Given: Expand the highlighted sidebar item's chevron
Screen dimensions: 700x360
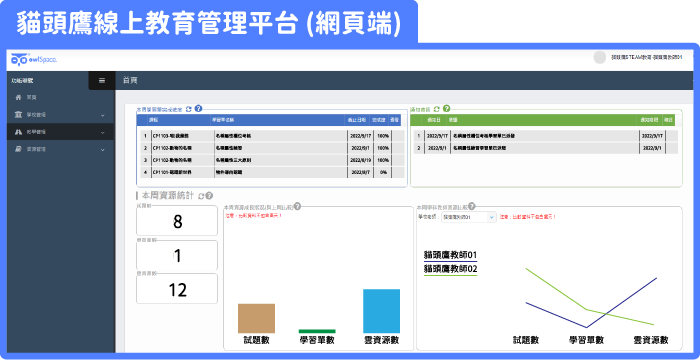Looking at the screenshot, I should (103, 133).
